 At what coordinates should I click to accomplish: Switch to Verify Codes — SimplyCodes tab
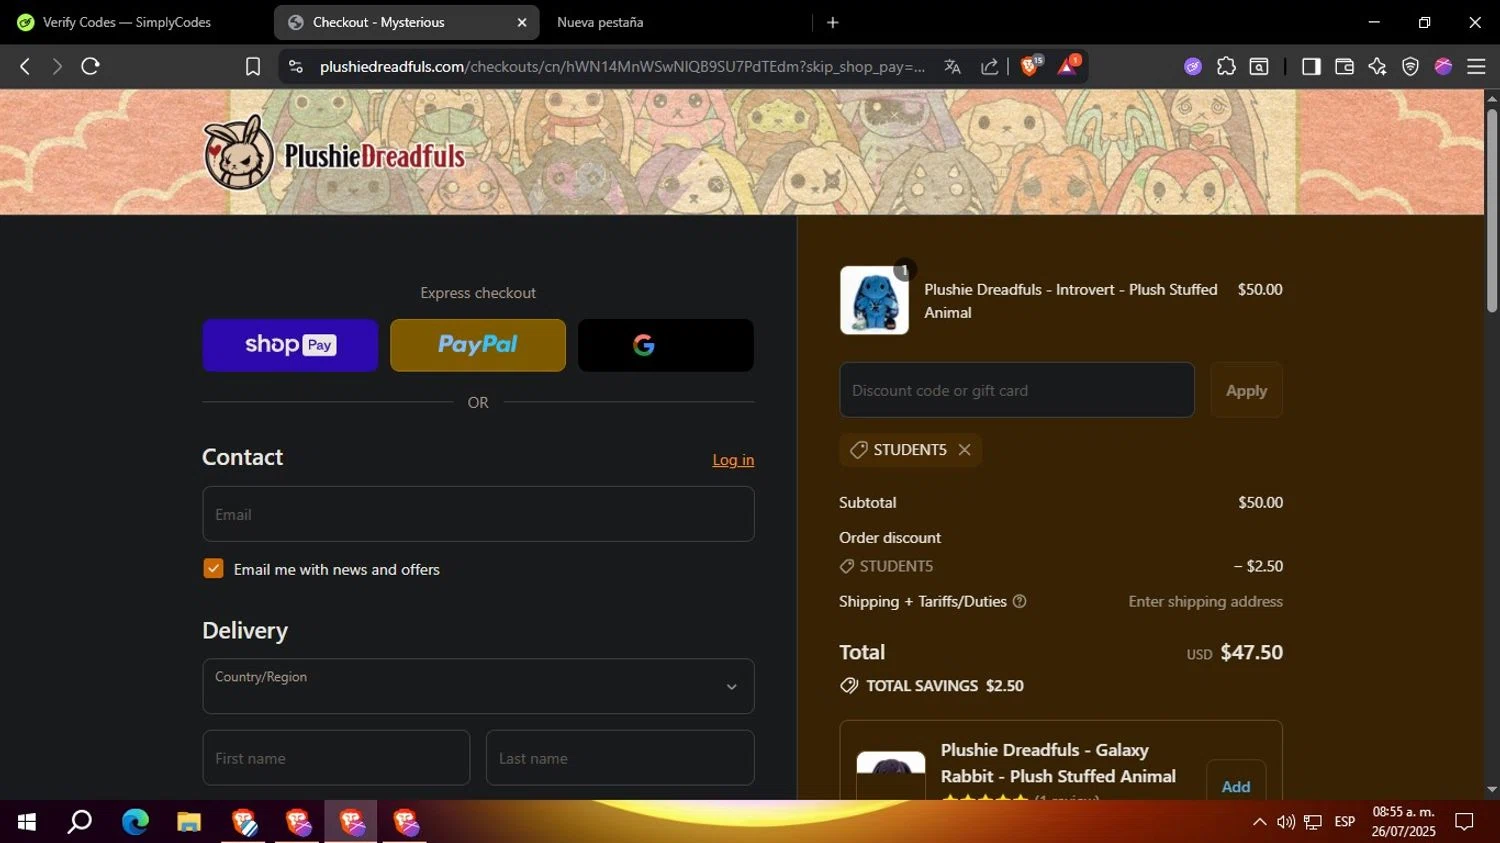click(x=127, y=22)
